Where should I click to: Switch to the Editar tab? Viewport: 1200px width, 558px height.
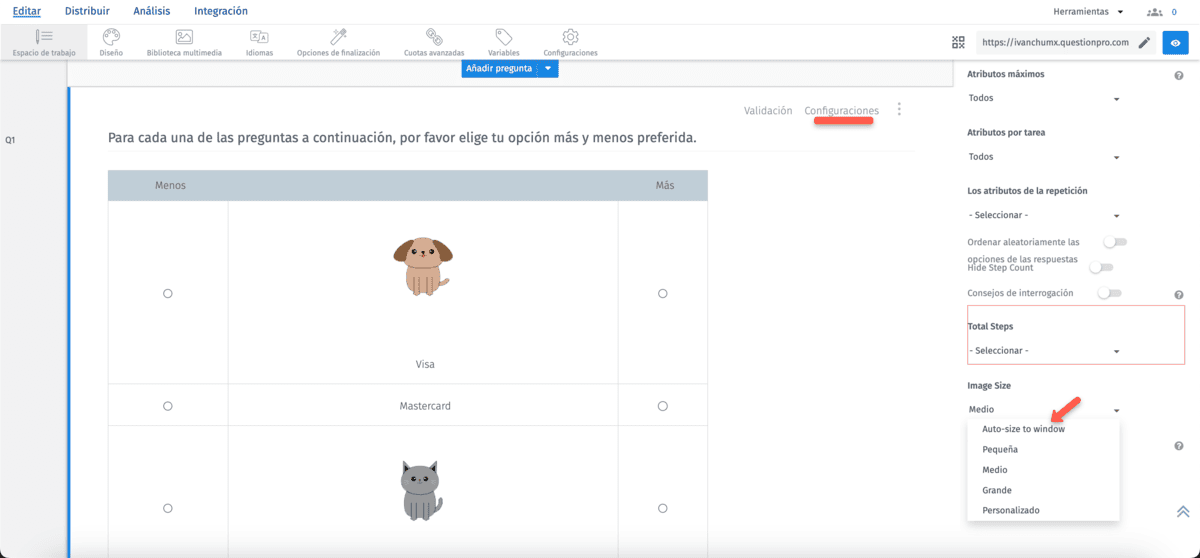click(27, 11)
